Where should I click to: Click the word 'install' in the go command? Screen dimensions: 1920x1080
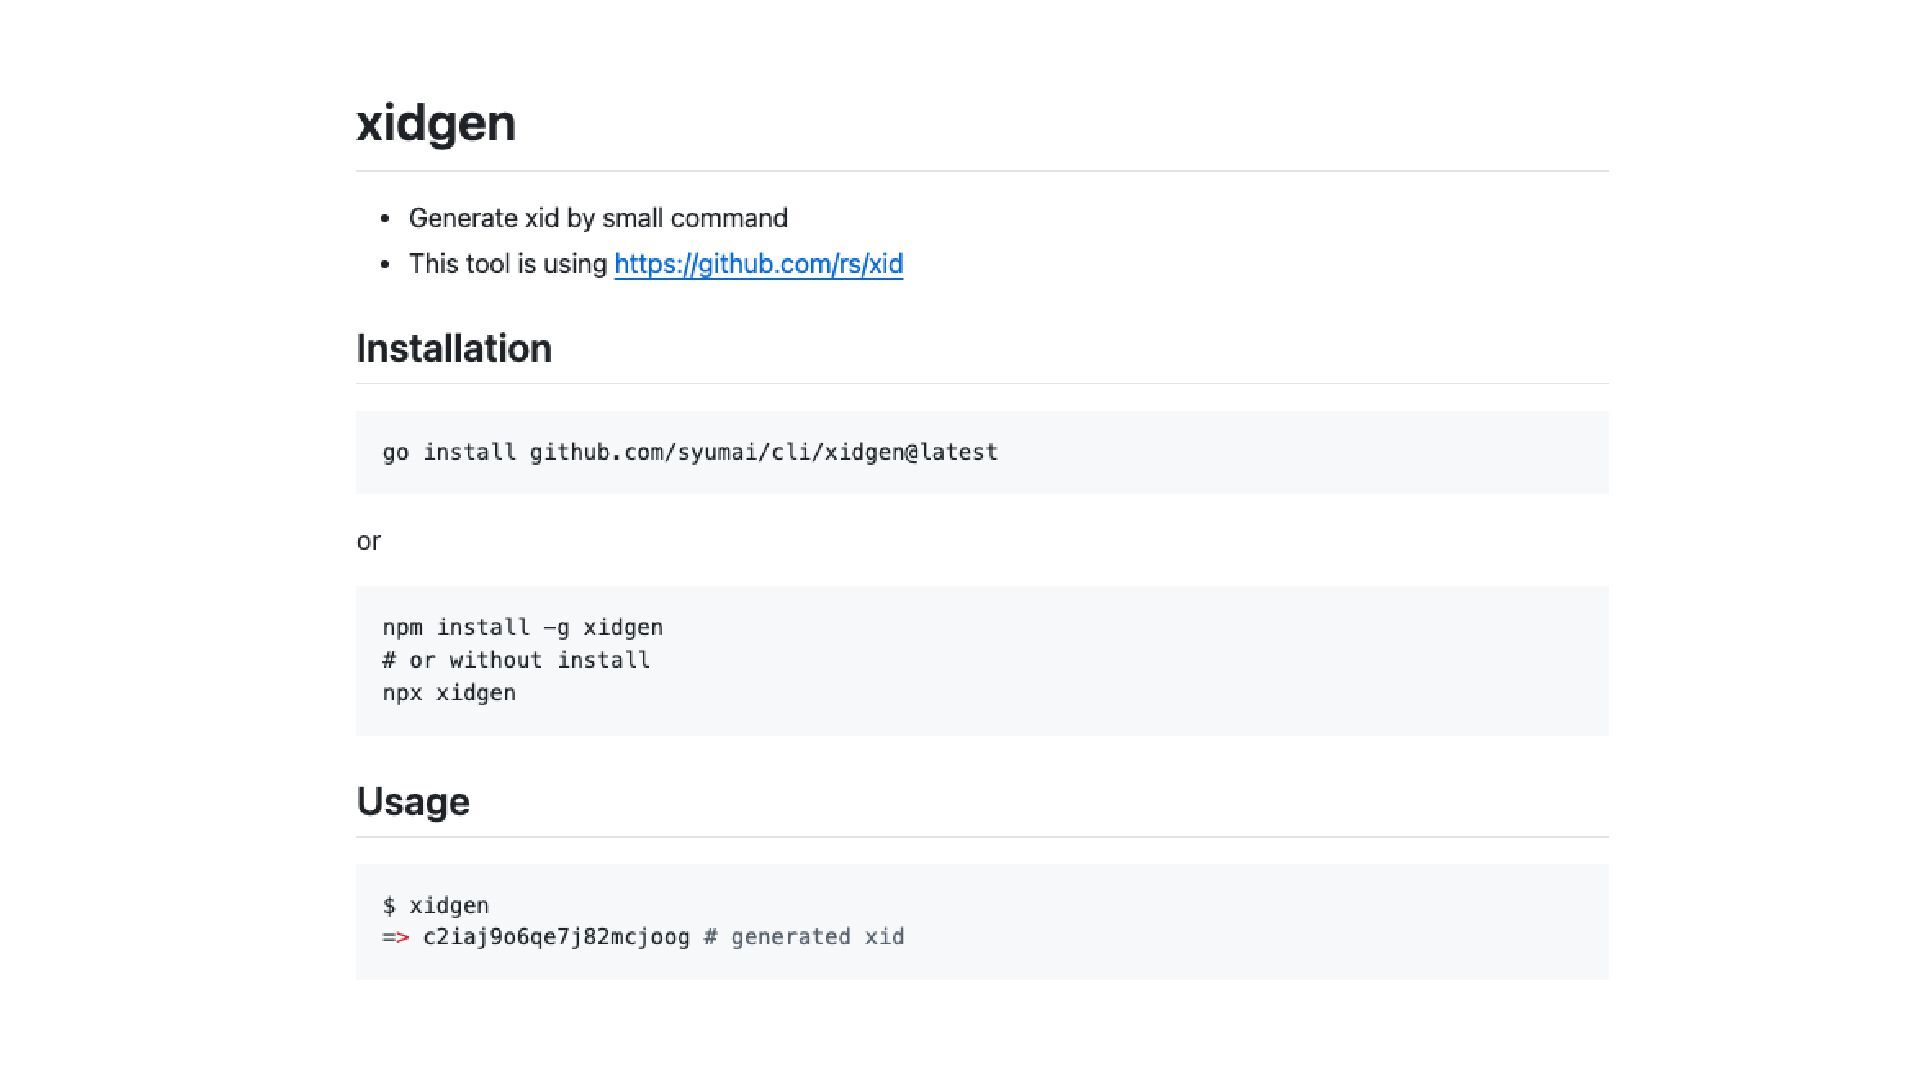click(x=469, y=452)
